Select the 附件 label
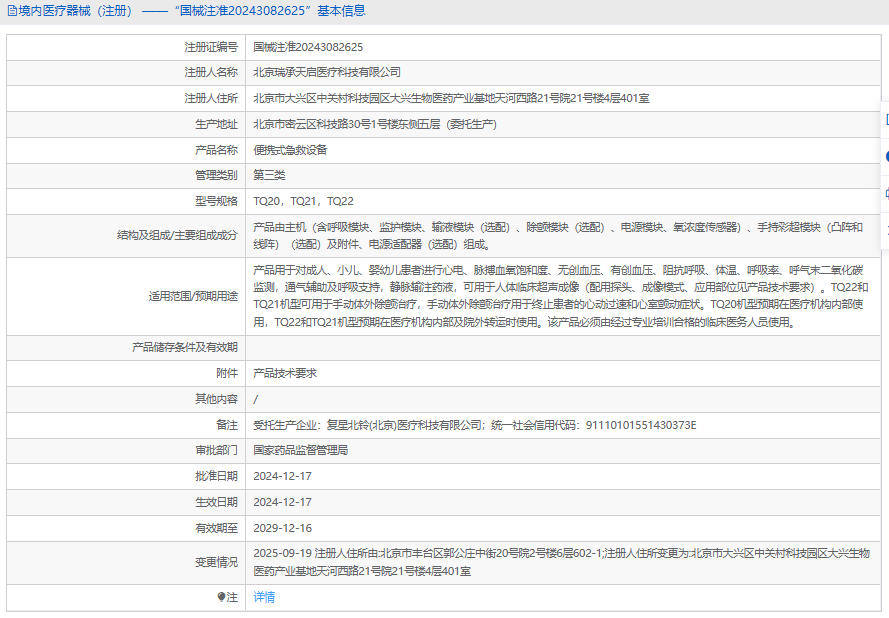 pyautogui.click(x=227, y=373)
